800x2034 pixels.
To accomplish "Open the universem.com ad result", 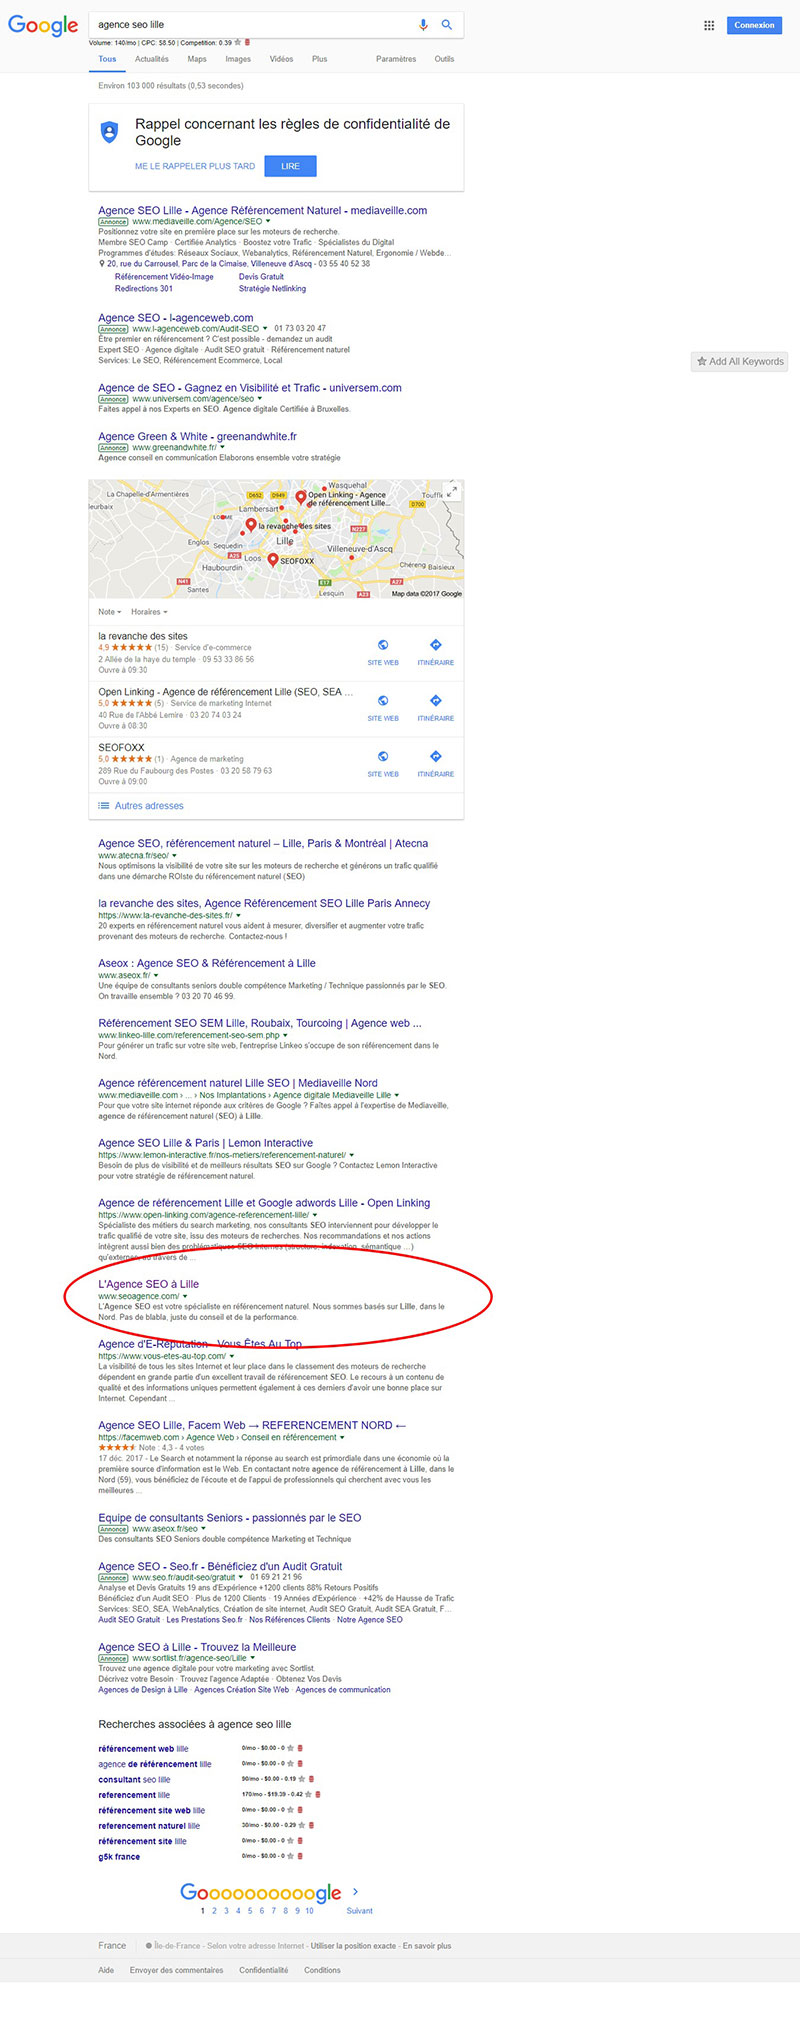I will point(249,388).
